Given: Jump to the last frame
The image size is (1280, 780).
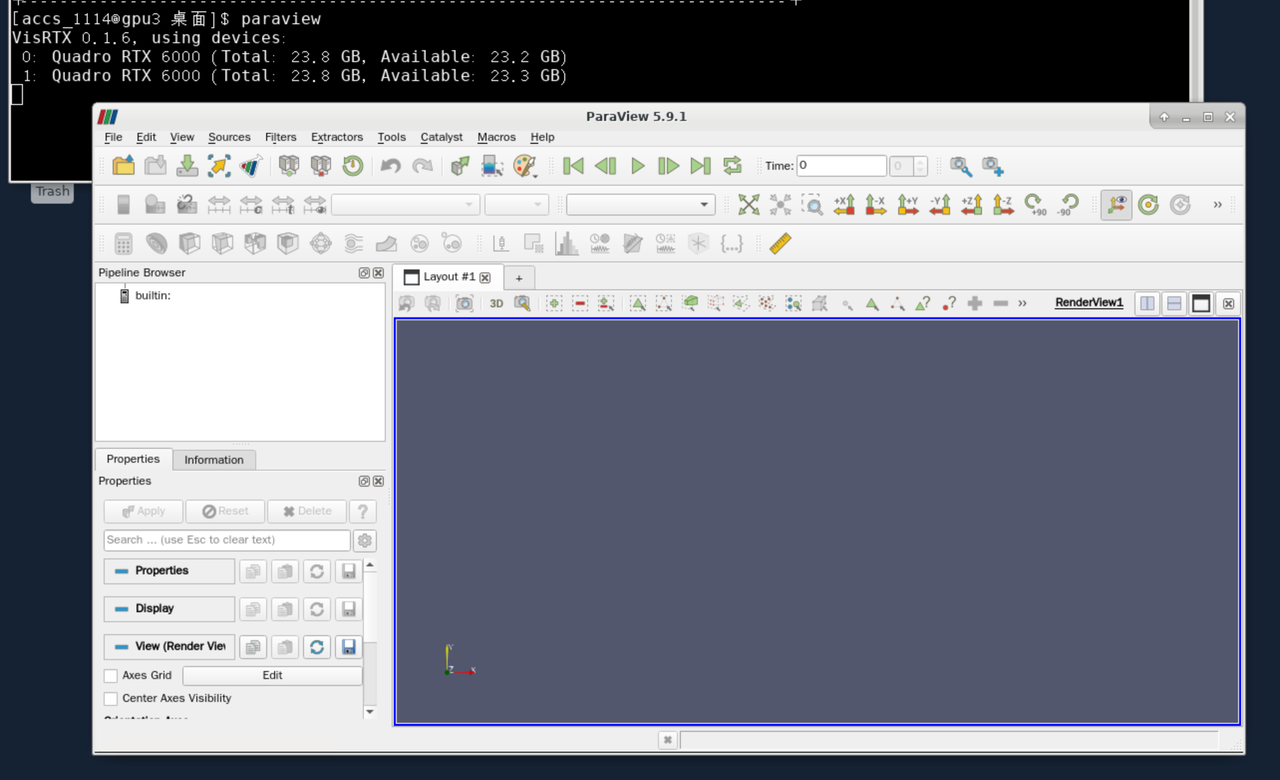Looking at the screenshot, I should click(700, 166).
